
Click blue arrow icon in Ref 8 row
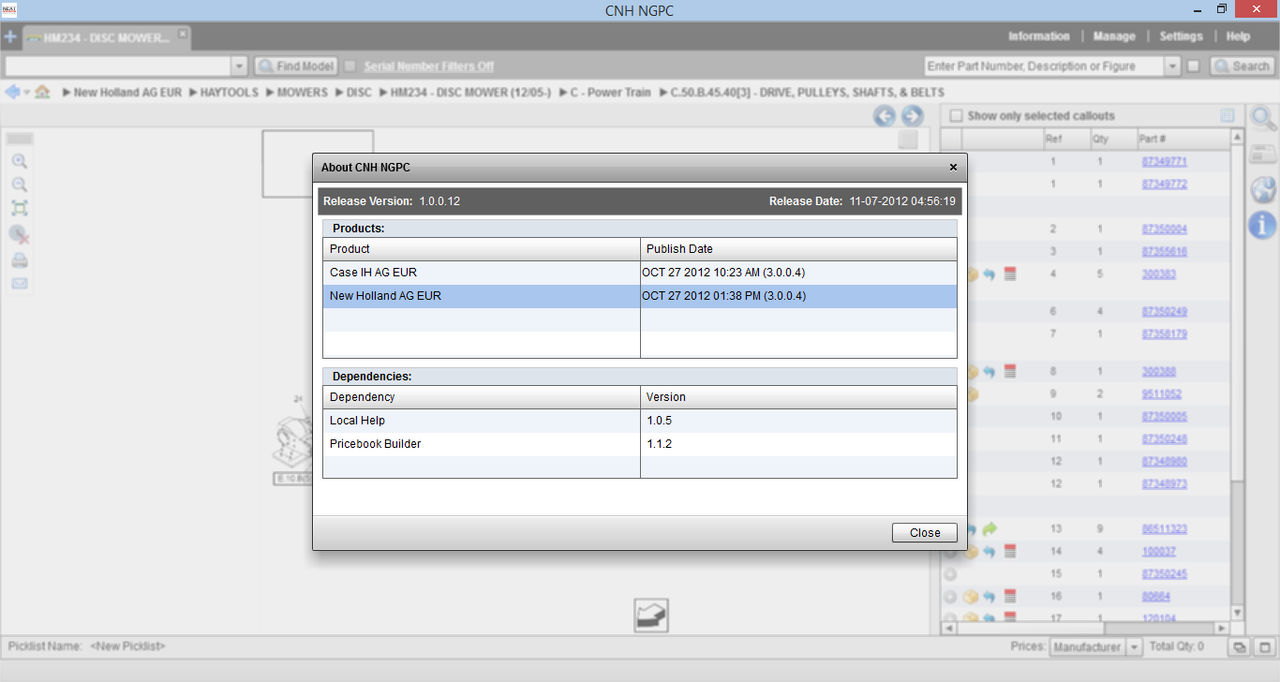[989, 372]
